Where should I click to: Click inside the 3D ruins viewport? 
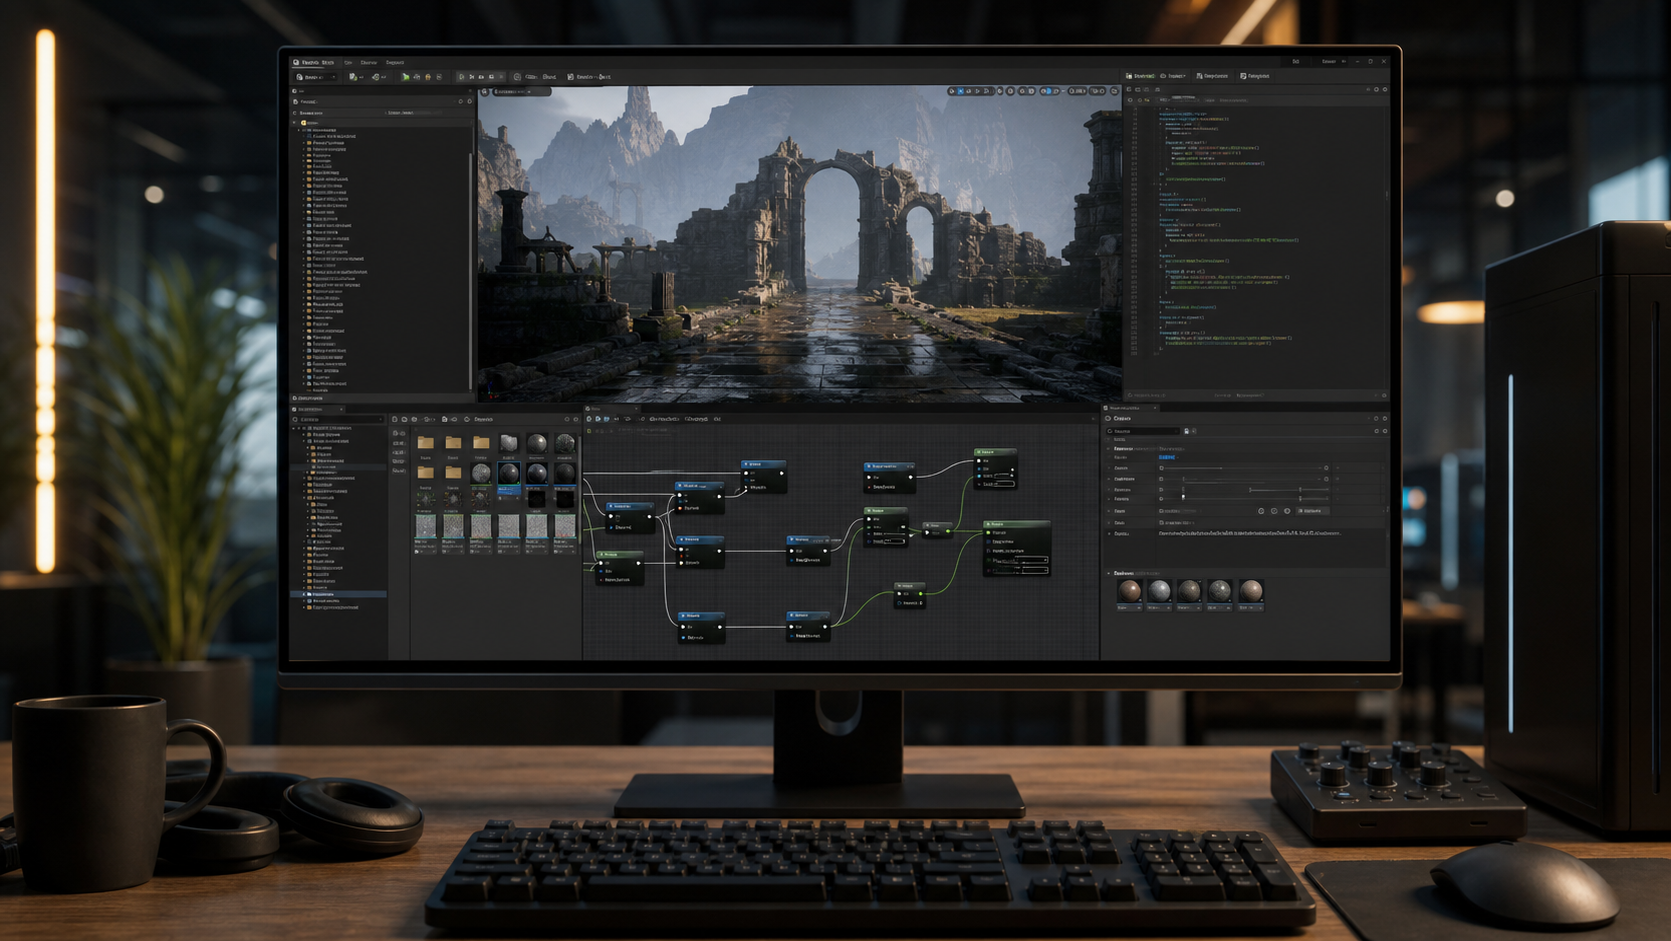click(x=798, y=245)
